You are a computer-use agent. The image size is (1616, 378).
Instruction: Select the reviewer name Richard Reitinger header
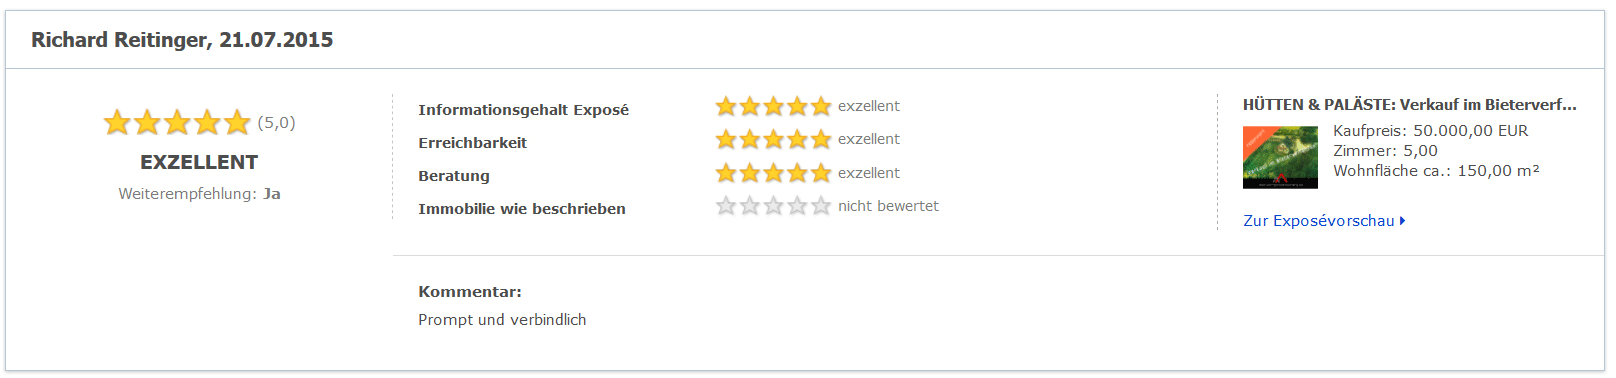click(182, 40)
